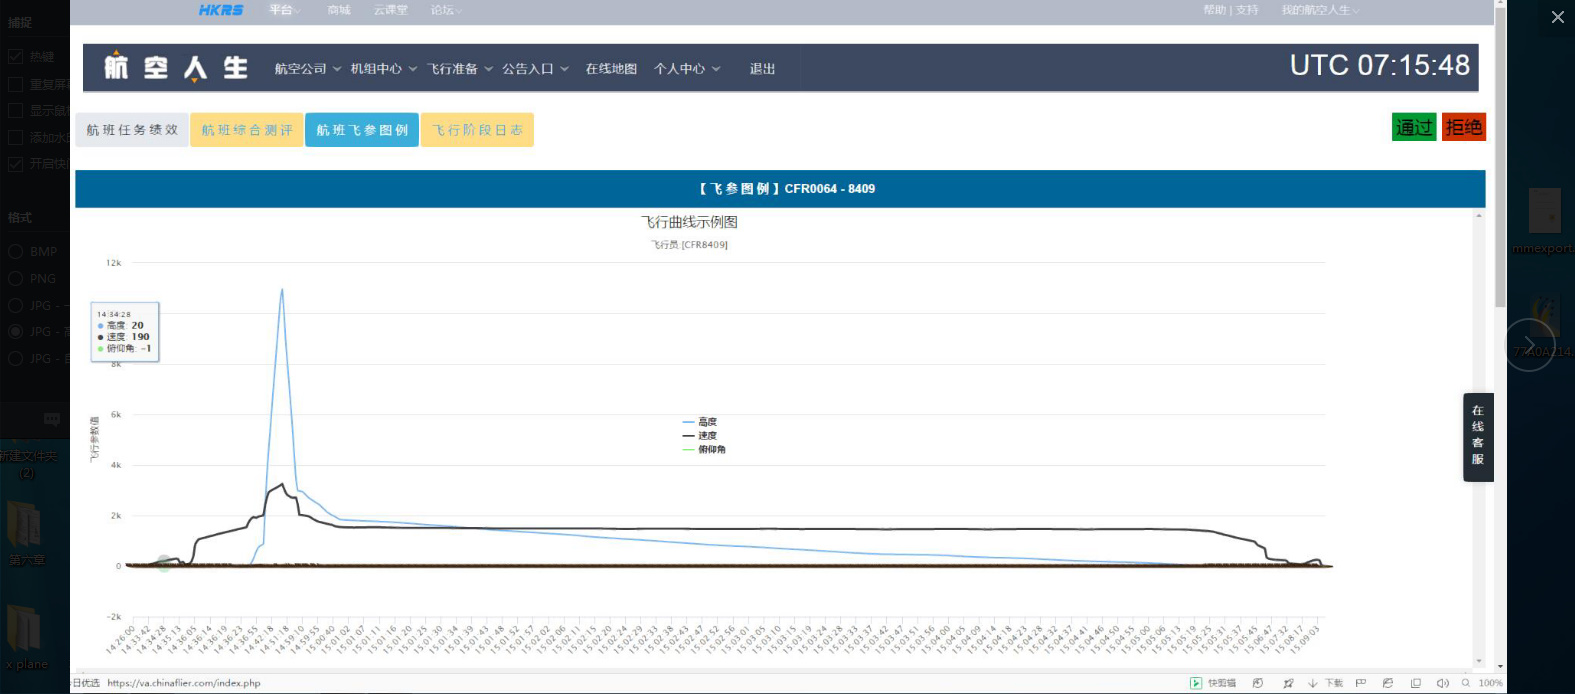Screen dimensions: 1575x694
Task: Click the HKRS logo
Action: coord(221,10)
